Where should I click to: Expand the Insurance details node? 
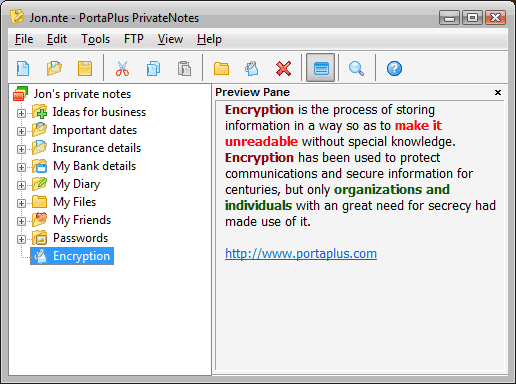tap(21, 149)
